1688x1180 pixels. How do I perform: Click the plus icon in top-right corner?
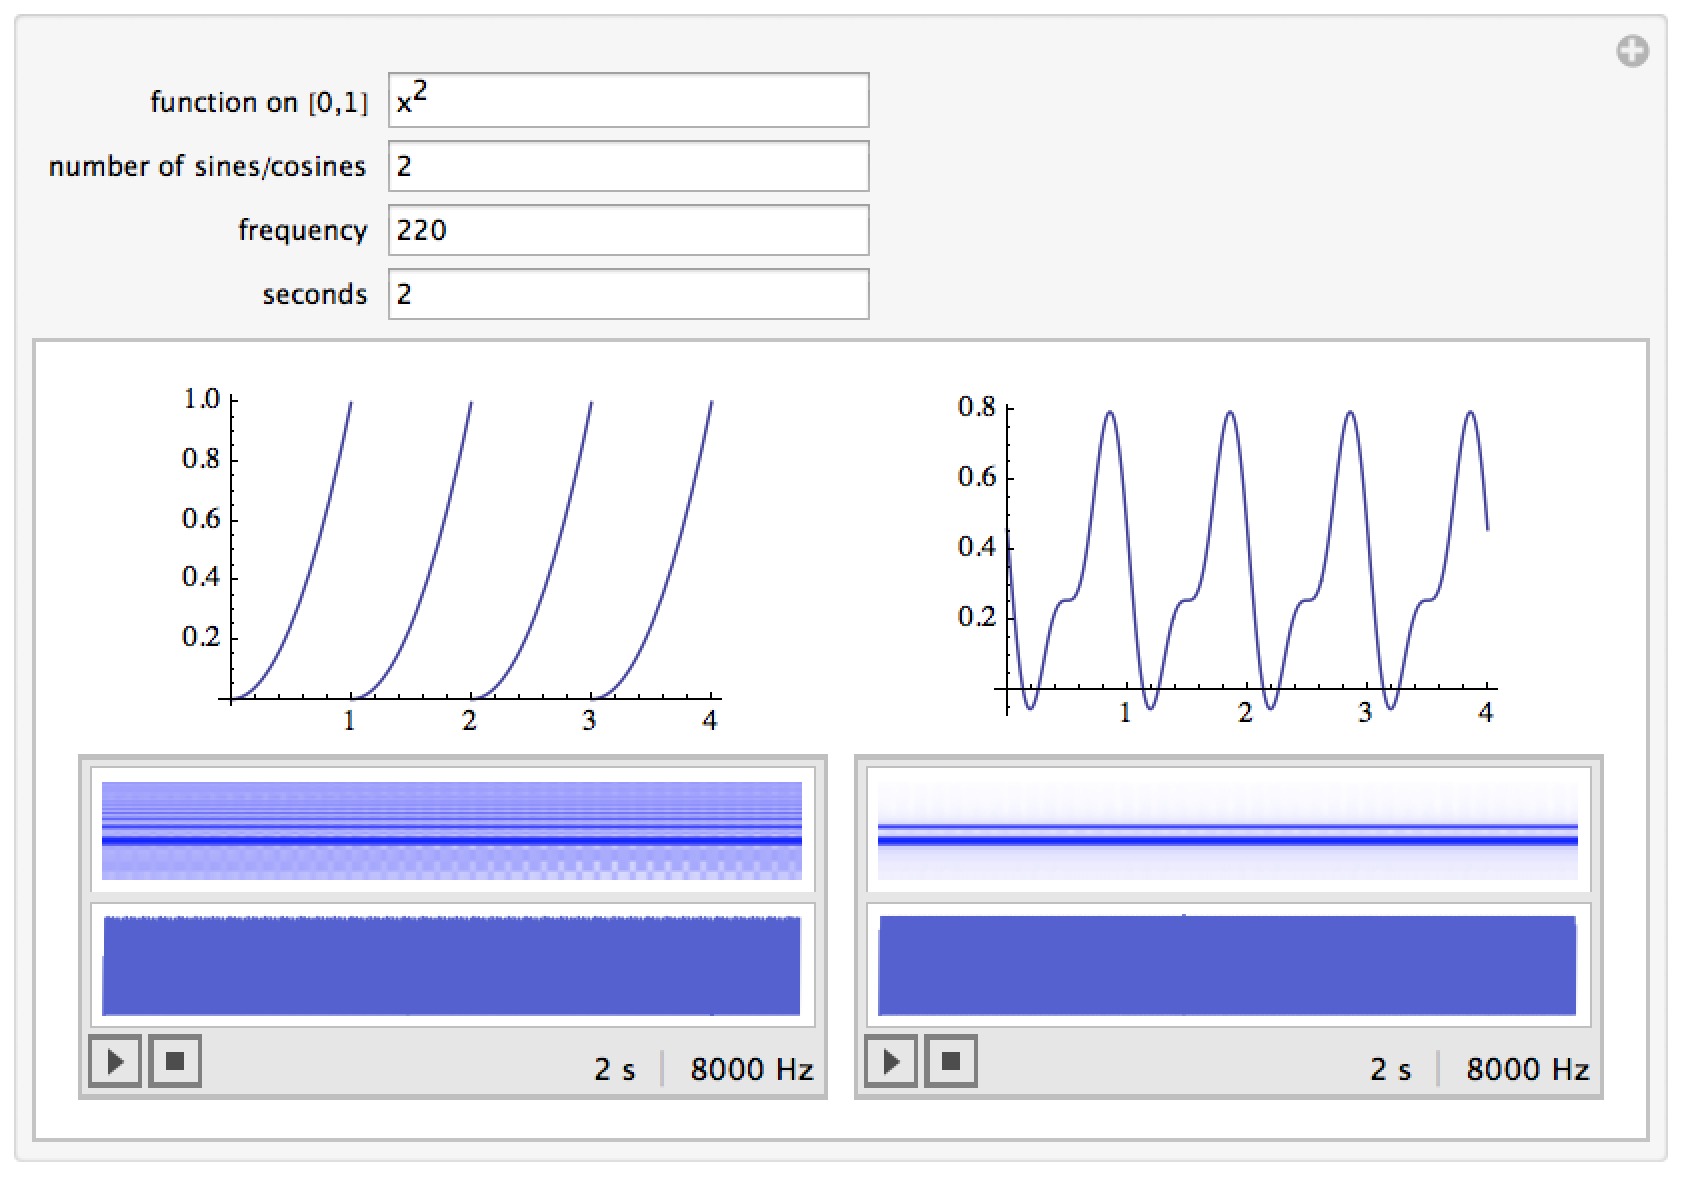coord(1632,51)
